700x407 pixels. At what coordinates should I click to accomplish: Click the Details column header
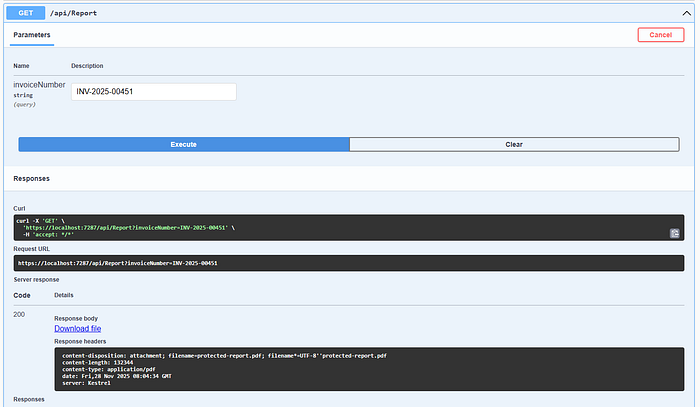click(x=64, y=295)
